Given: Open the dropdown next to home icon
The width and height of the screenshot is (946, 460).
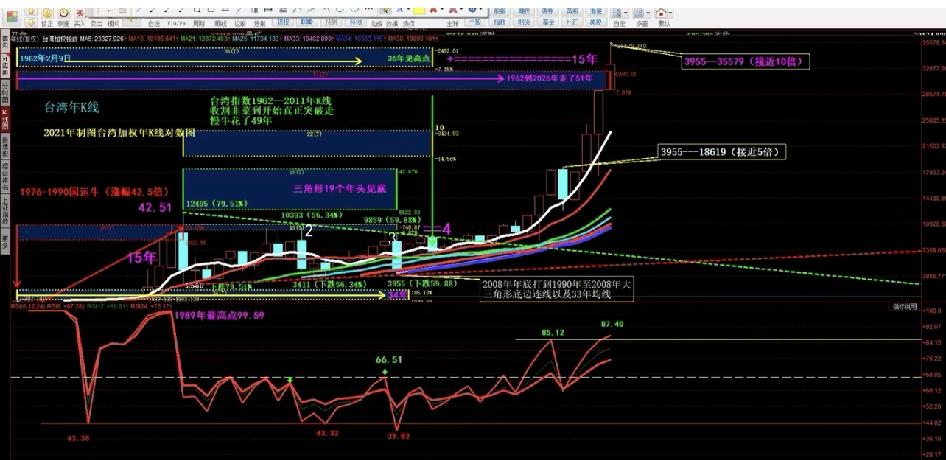Looking at the screenshot, I should 671,13.
